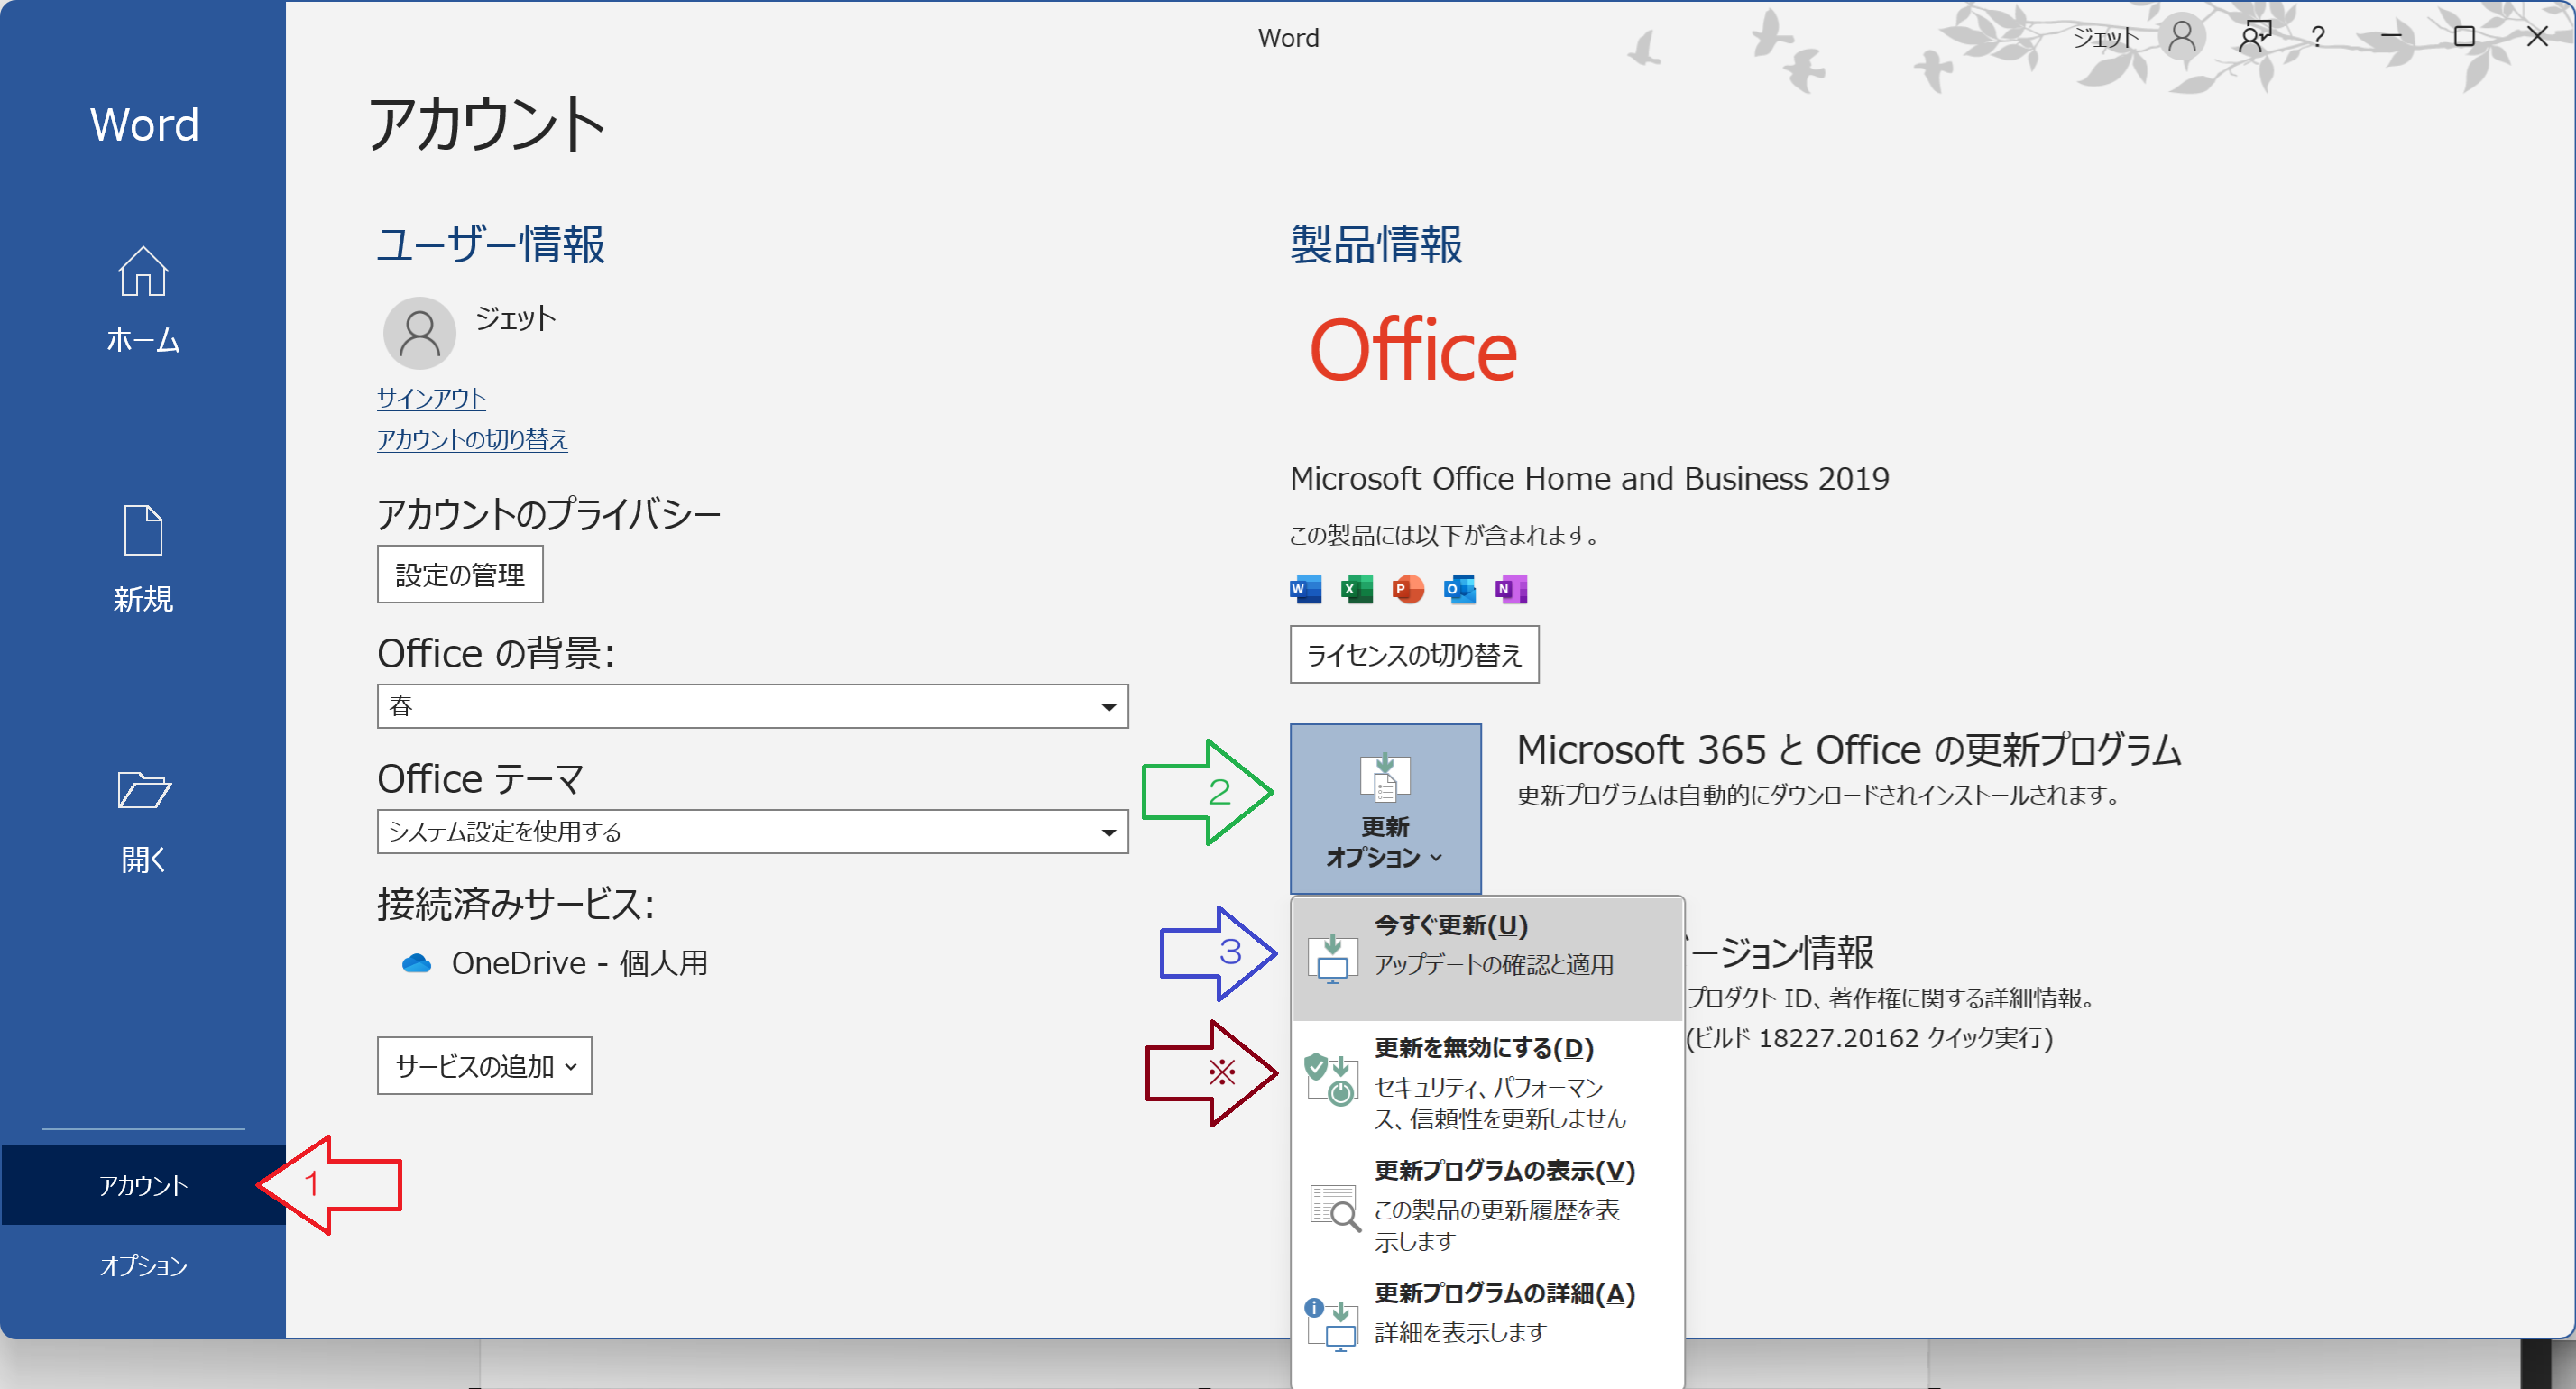Screen dimensions: 2576x1389
Task: Open the Home page in sidebar
Action: point(143,299)
